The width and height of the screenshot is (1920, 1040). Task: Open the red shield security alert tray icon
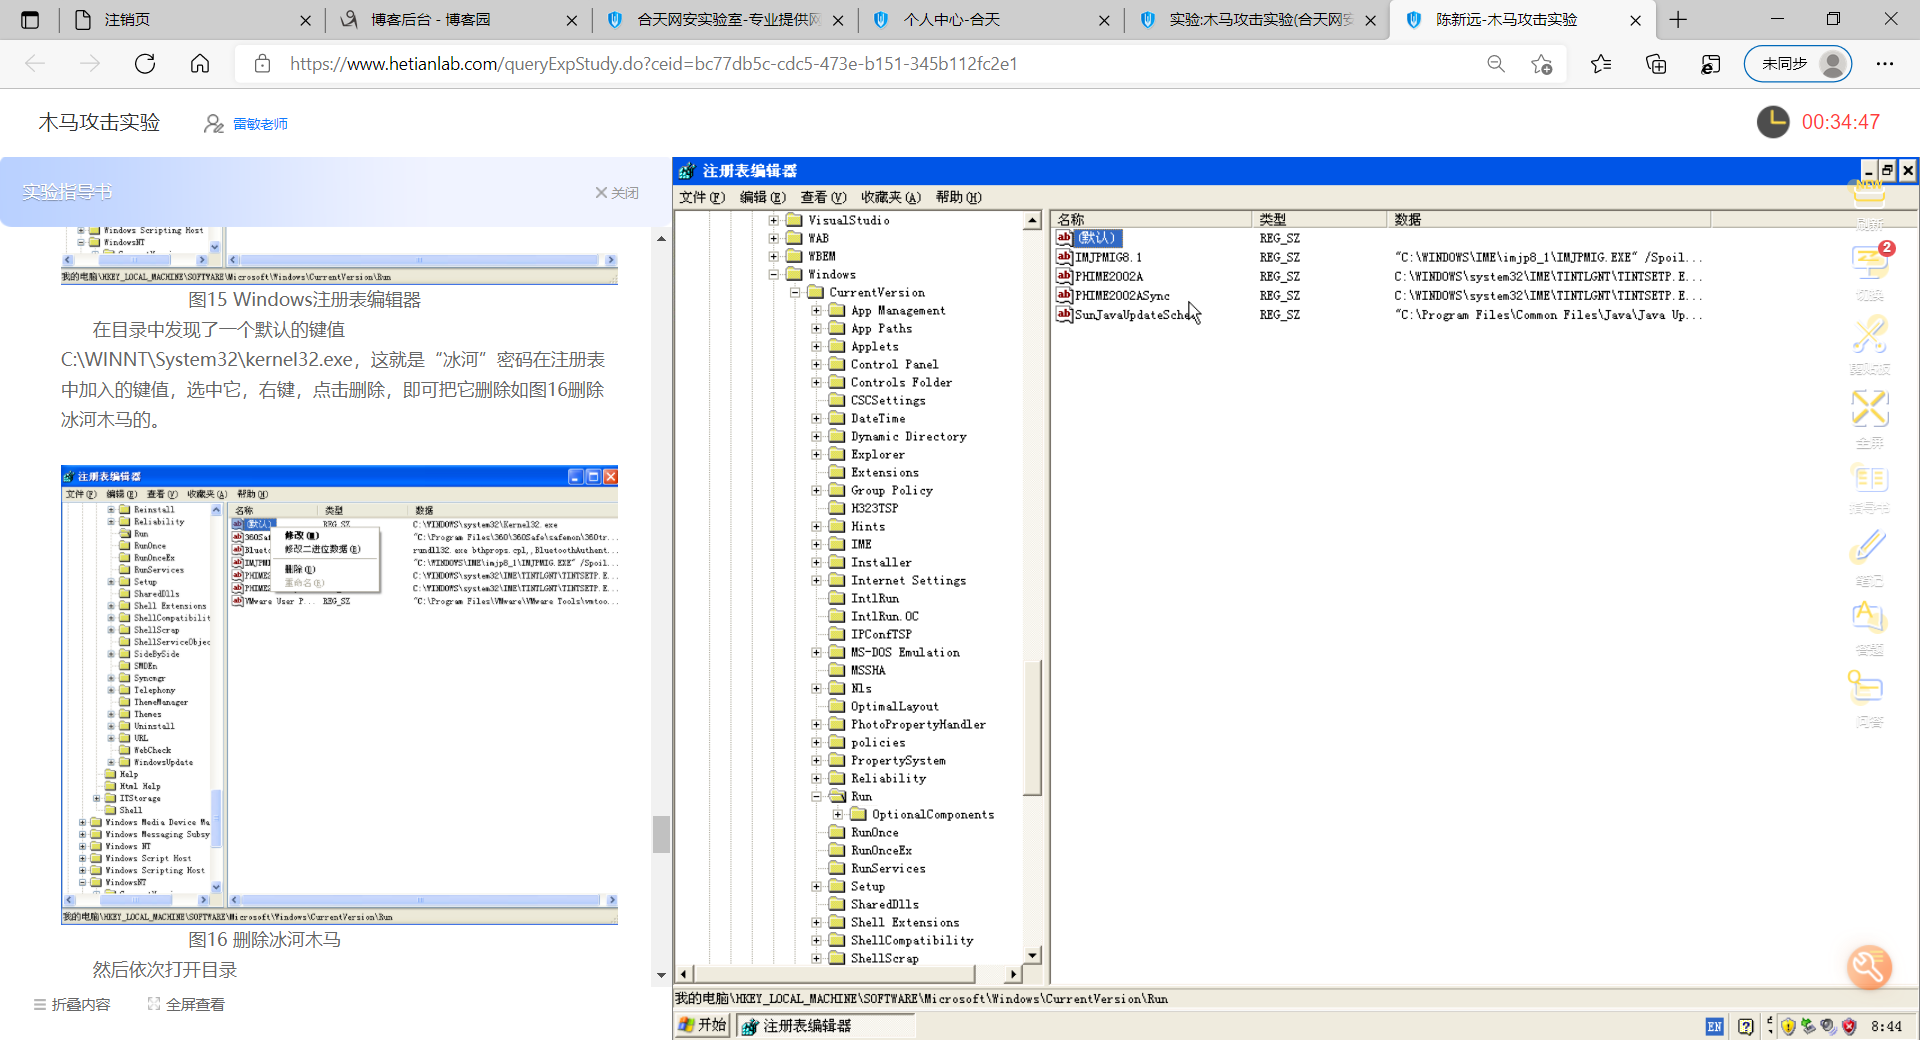1849,1026
